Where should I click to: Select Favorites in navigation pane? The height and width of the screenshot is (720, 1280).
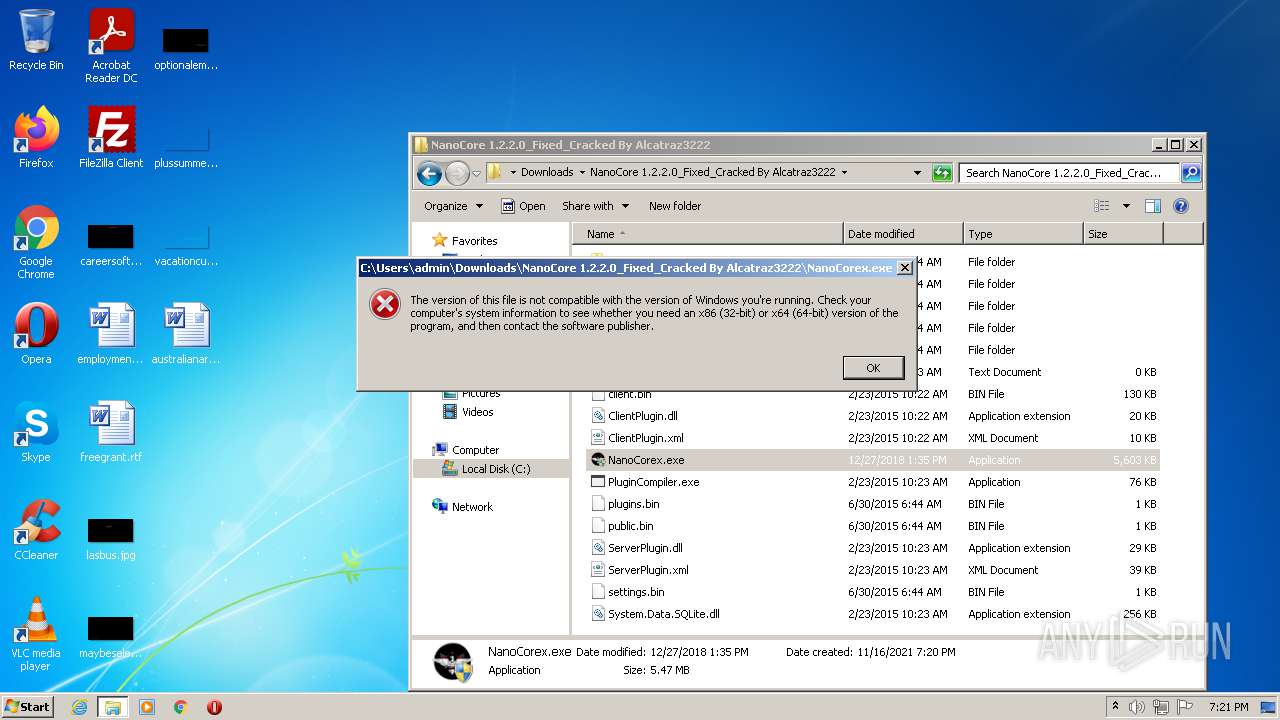click(x=474, y=241)
